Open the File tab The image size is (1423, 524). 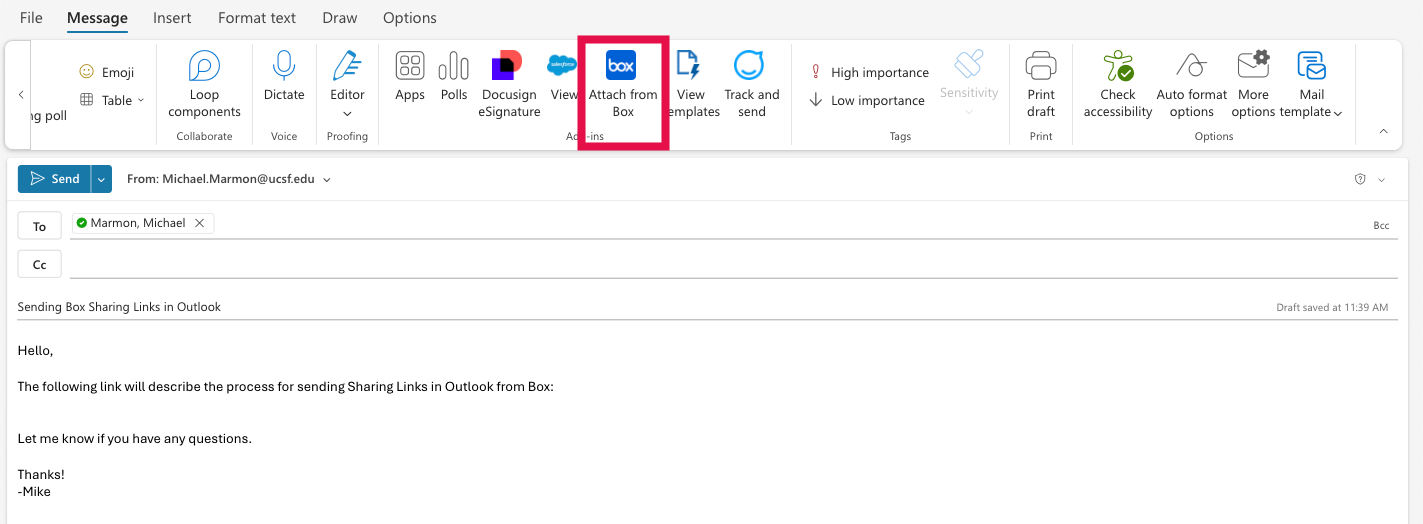[31, 18]
